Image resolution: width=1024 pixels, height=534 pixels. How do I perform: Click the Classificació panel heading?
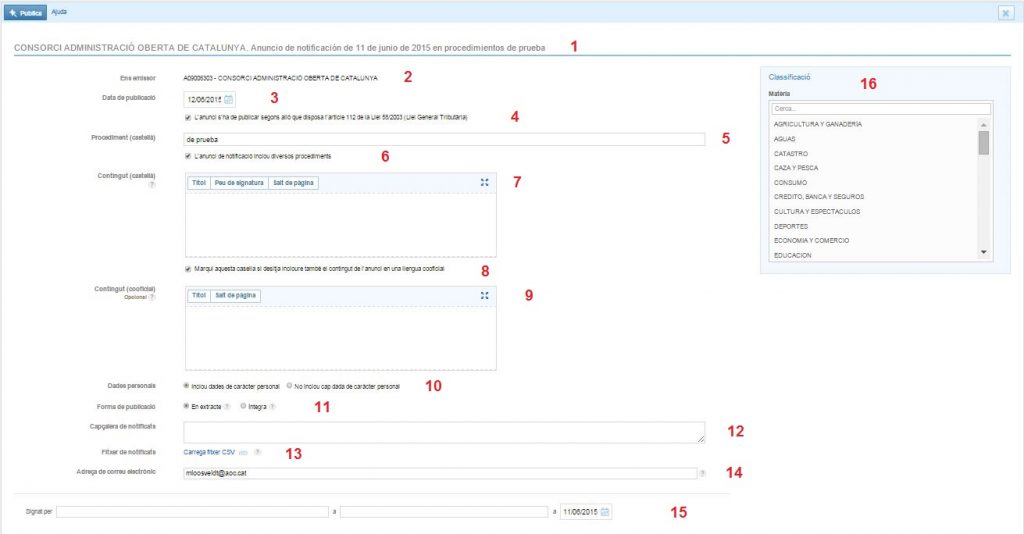click(789, 77)
